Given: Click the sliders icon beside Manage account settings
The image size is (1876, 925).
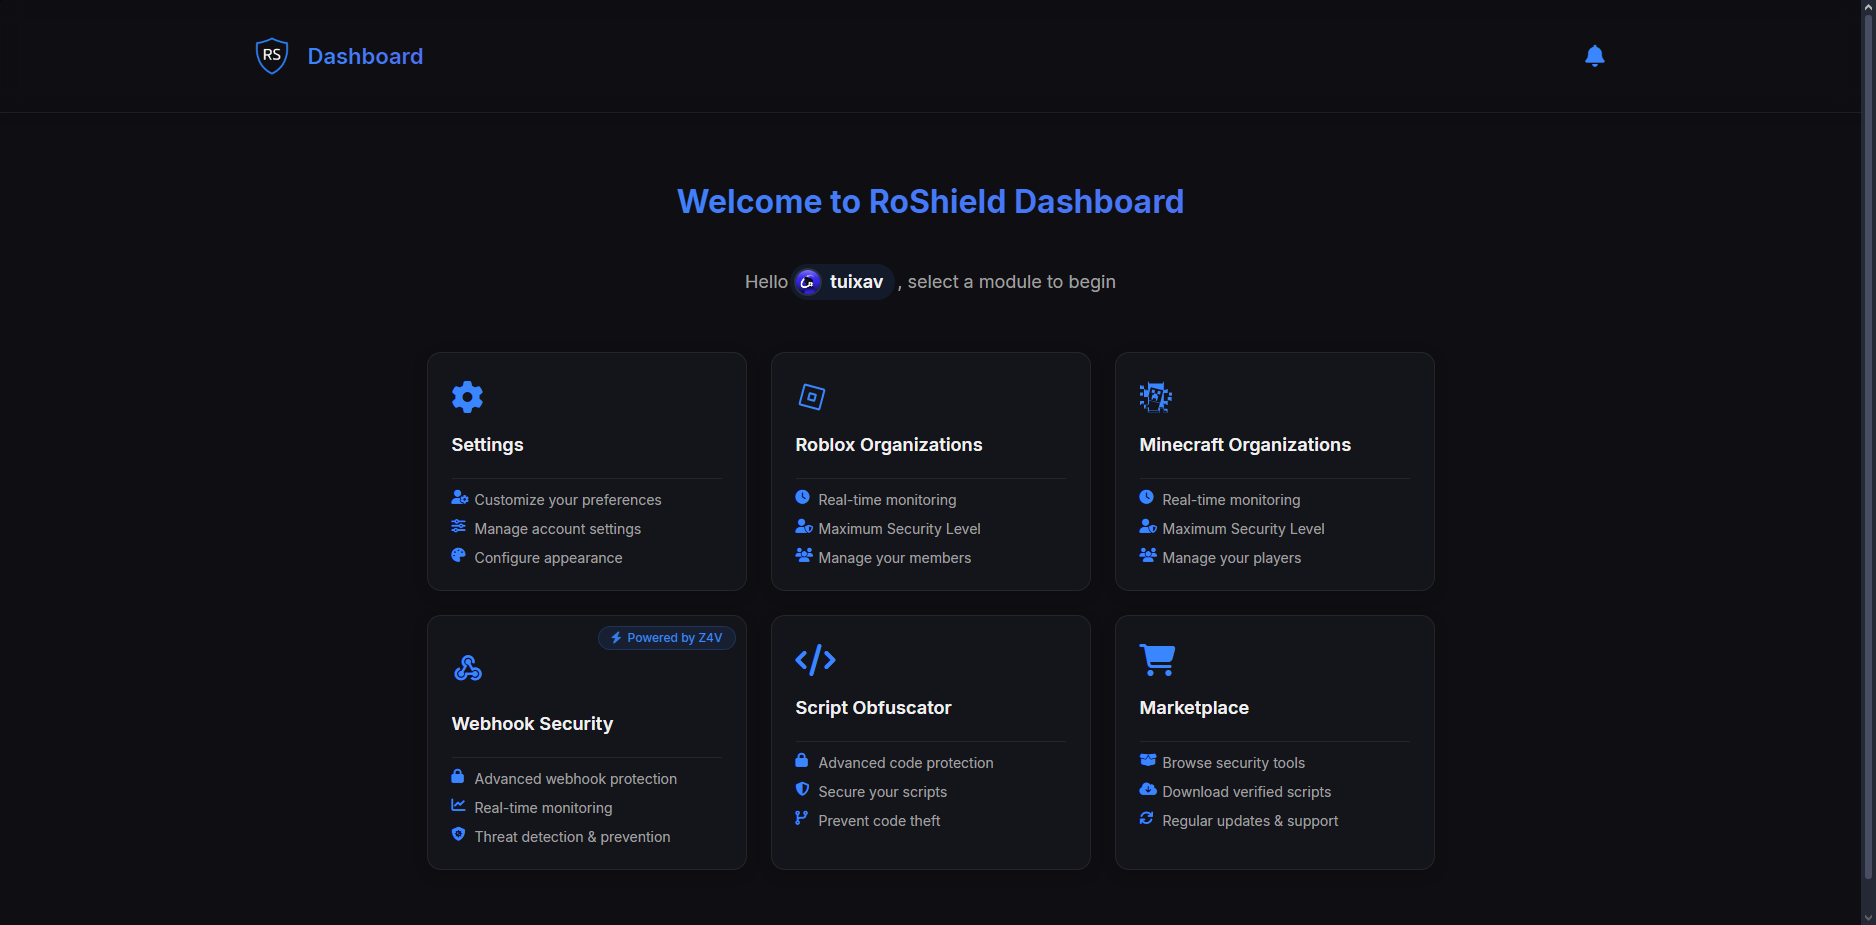Looking at the screenshot, I should [458, 527].
